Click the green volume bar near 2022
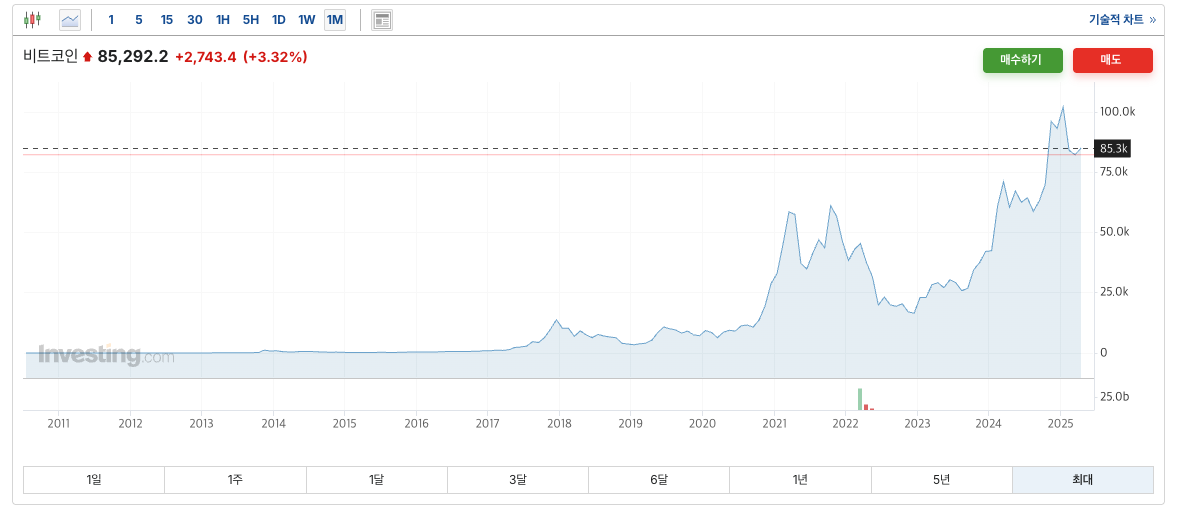This screenshot has width=1182, height=517. click(859, 399)
